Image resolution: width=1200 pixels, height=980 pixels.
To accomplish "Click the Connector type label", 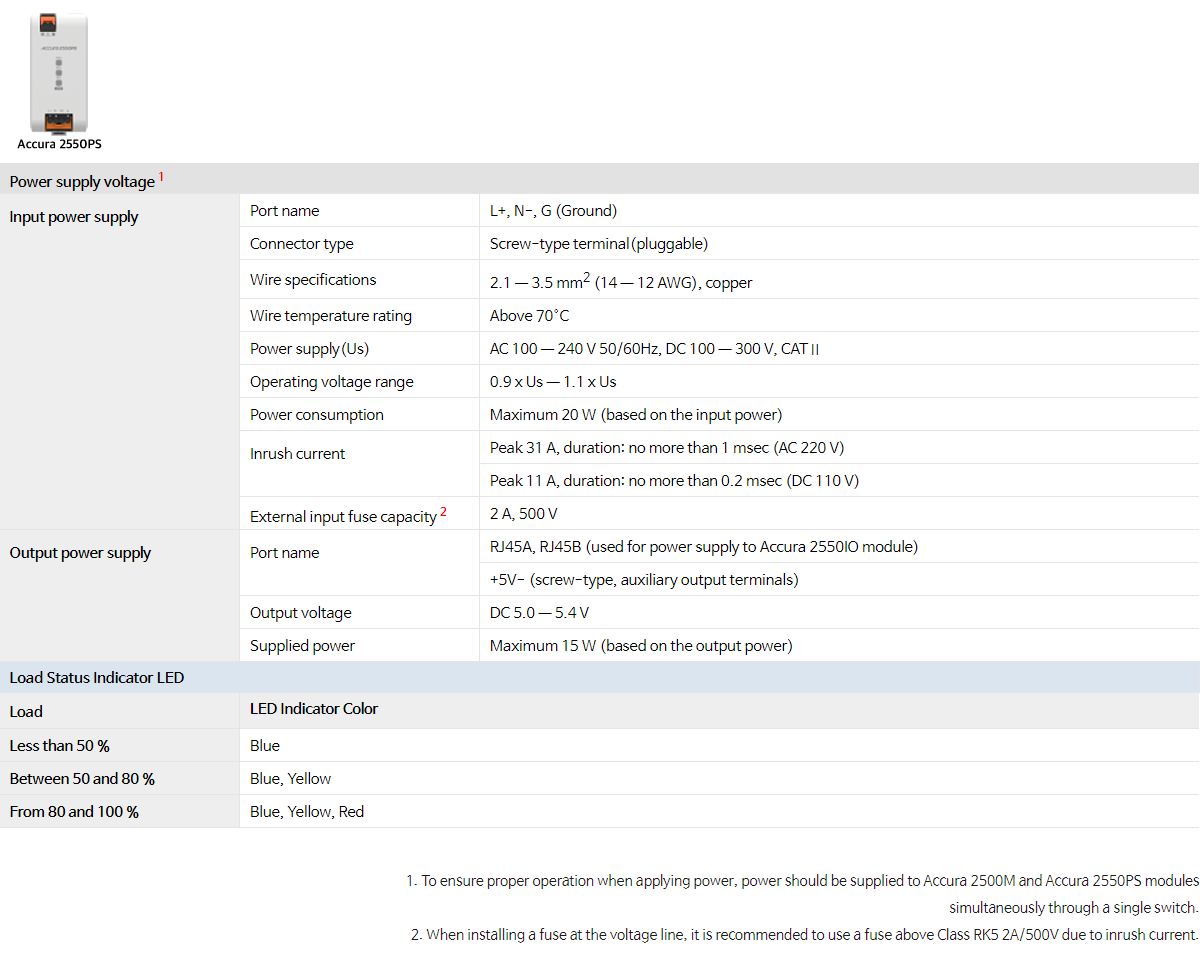I will coord(301,244).
